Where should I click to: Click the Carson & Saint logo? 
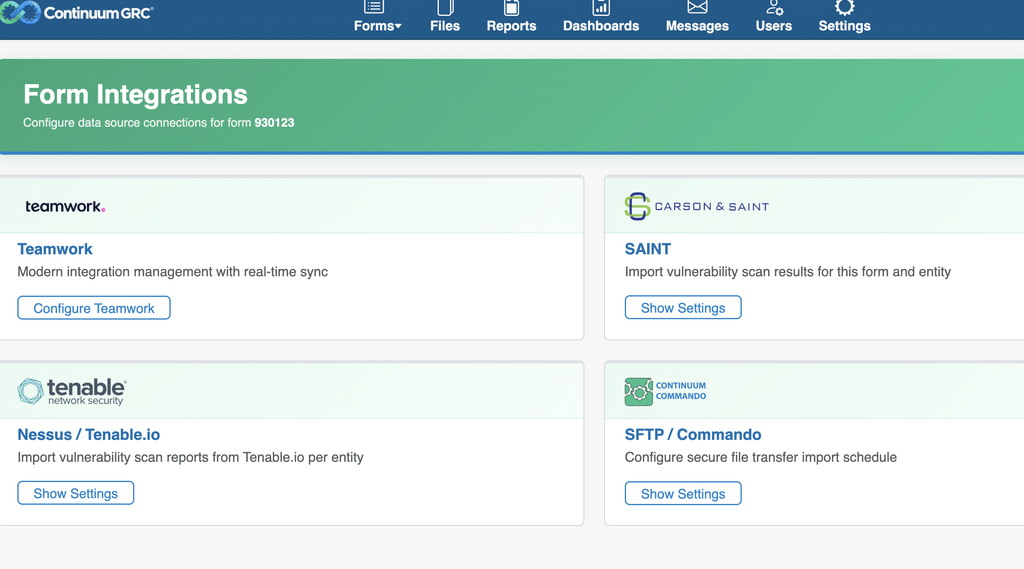[697, 206]
